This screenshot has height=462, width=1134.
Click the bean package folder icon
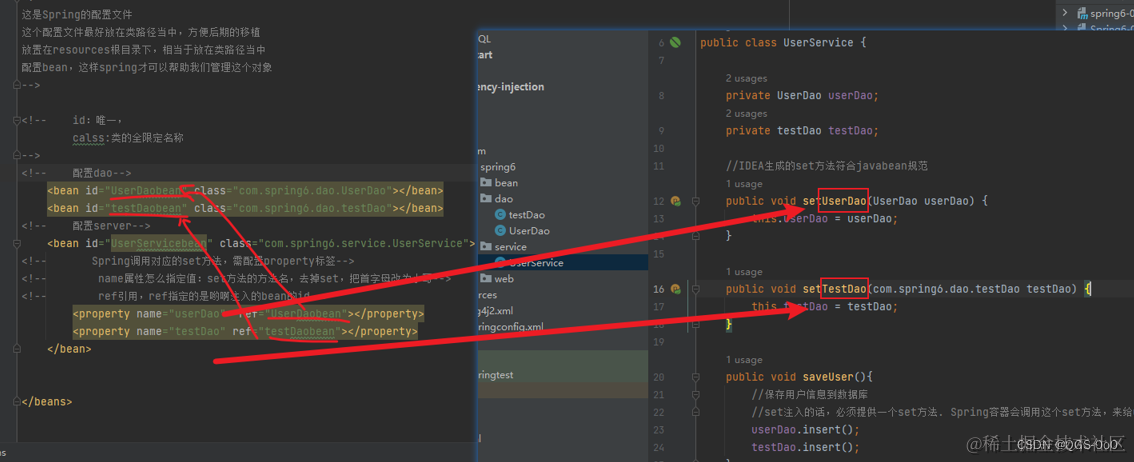[x=485, y=183]
